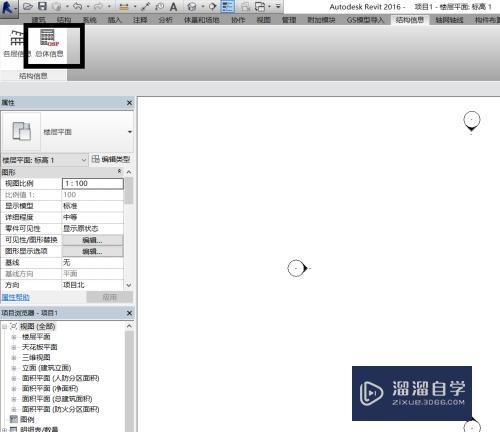
Task: Open the 轴网轴线 ribbon tab
Action: coord(449,20)
